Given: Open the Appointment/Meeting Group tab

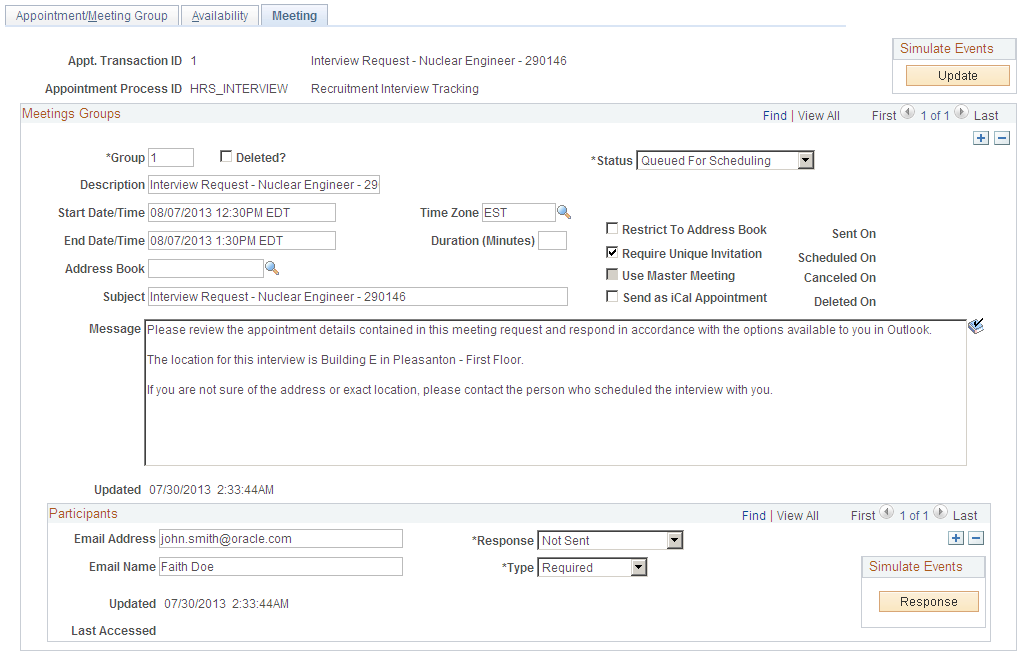Looking at the screenshot, I should click(x=91, y=15).
